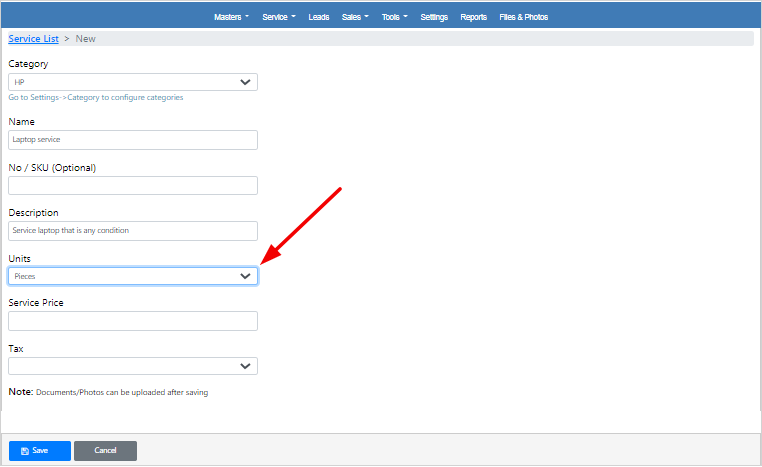Click the Cancel button
The width and height of the screenshot is (762, 467).
click(x=105, y=451)
